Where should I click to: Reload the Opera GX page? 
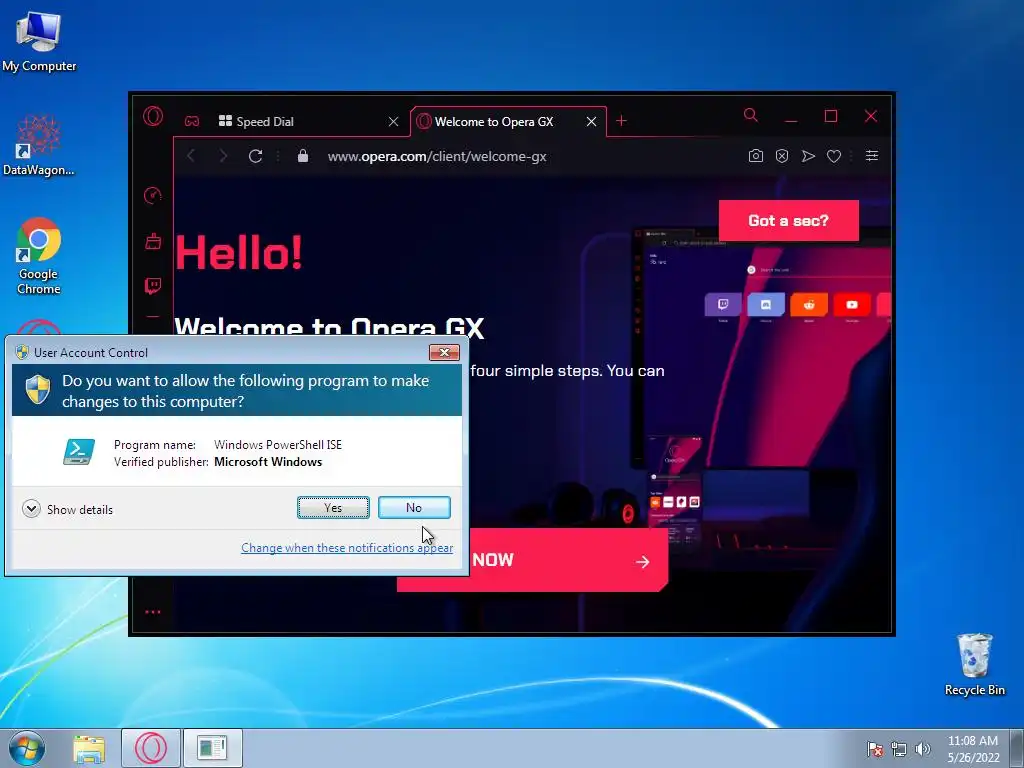pos(255,156)
